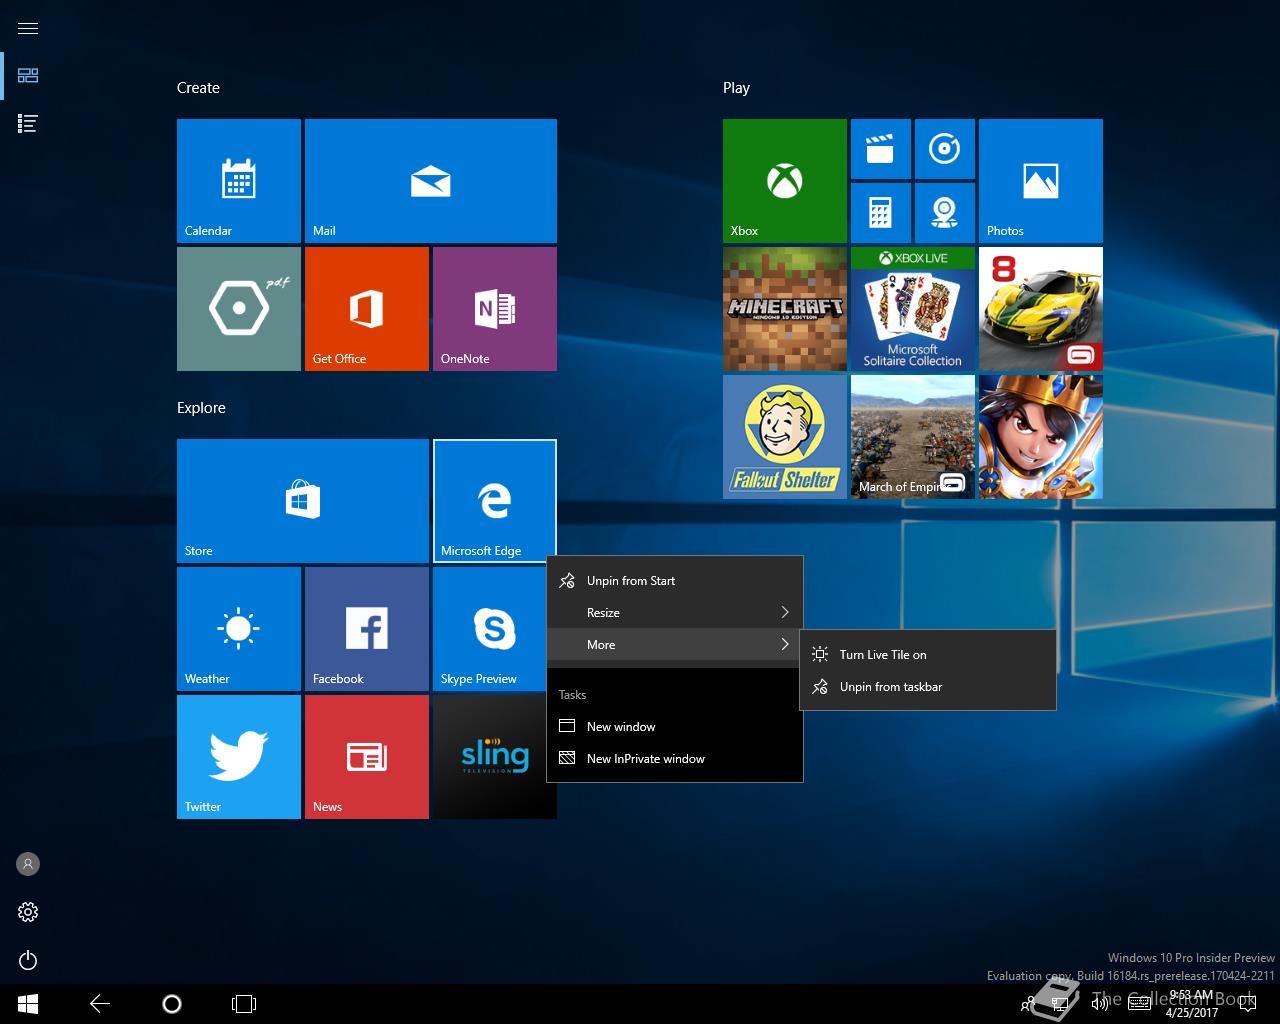Open Cortana circle on taskbar
This screenshot has height=1024, width=1280.
tap(172, 1004)
